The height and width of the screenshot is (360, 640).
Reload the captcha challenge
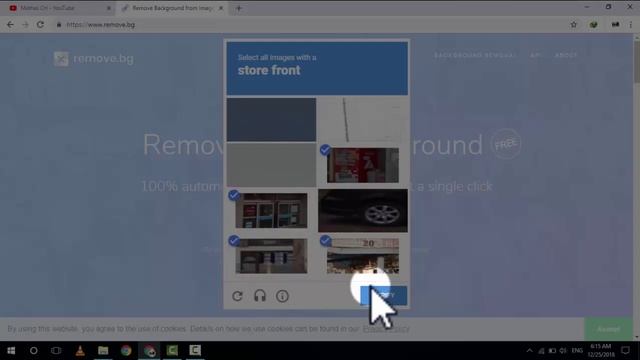237,296
